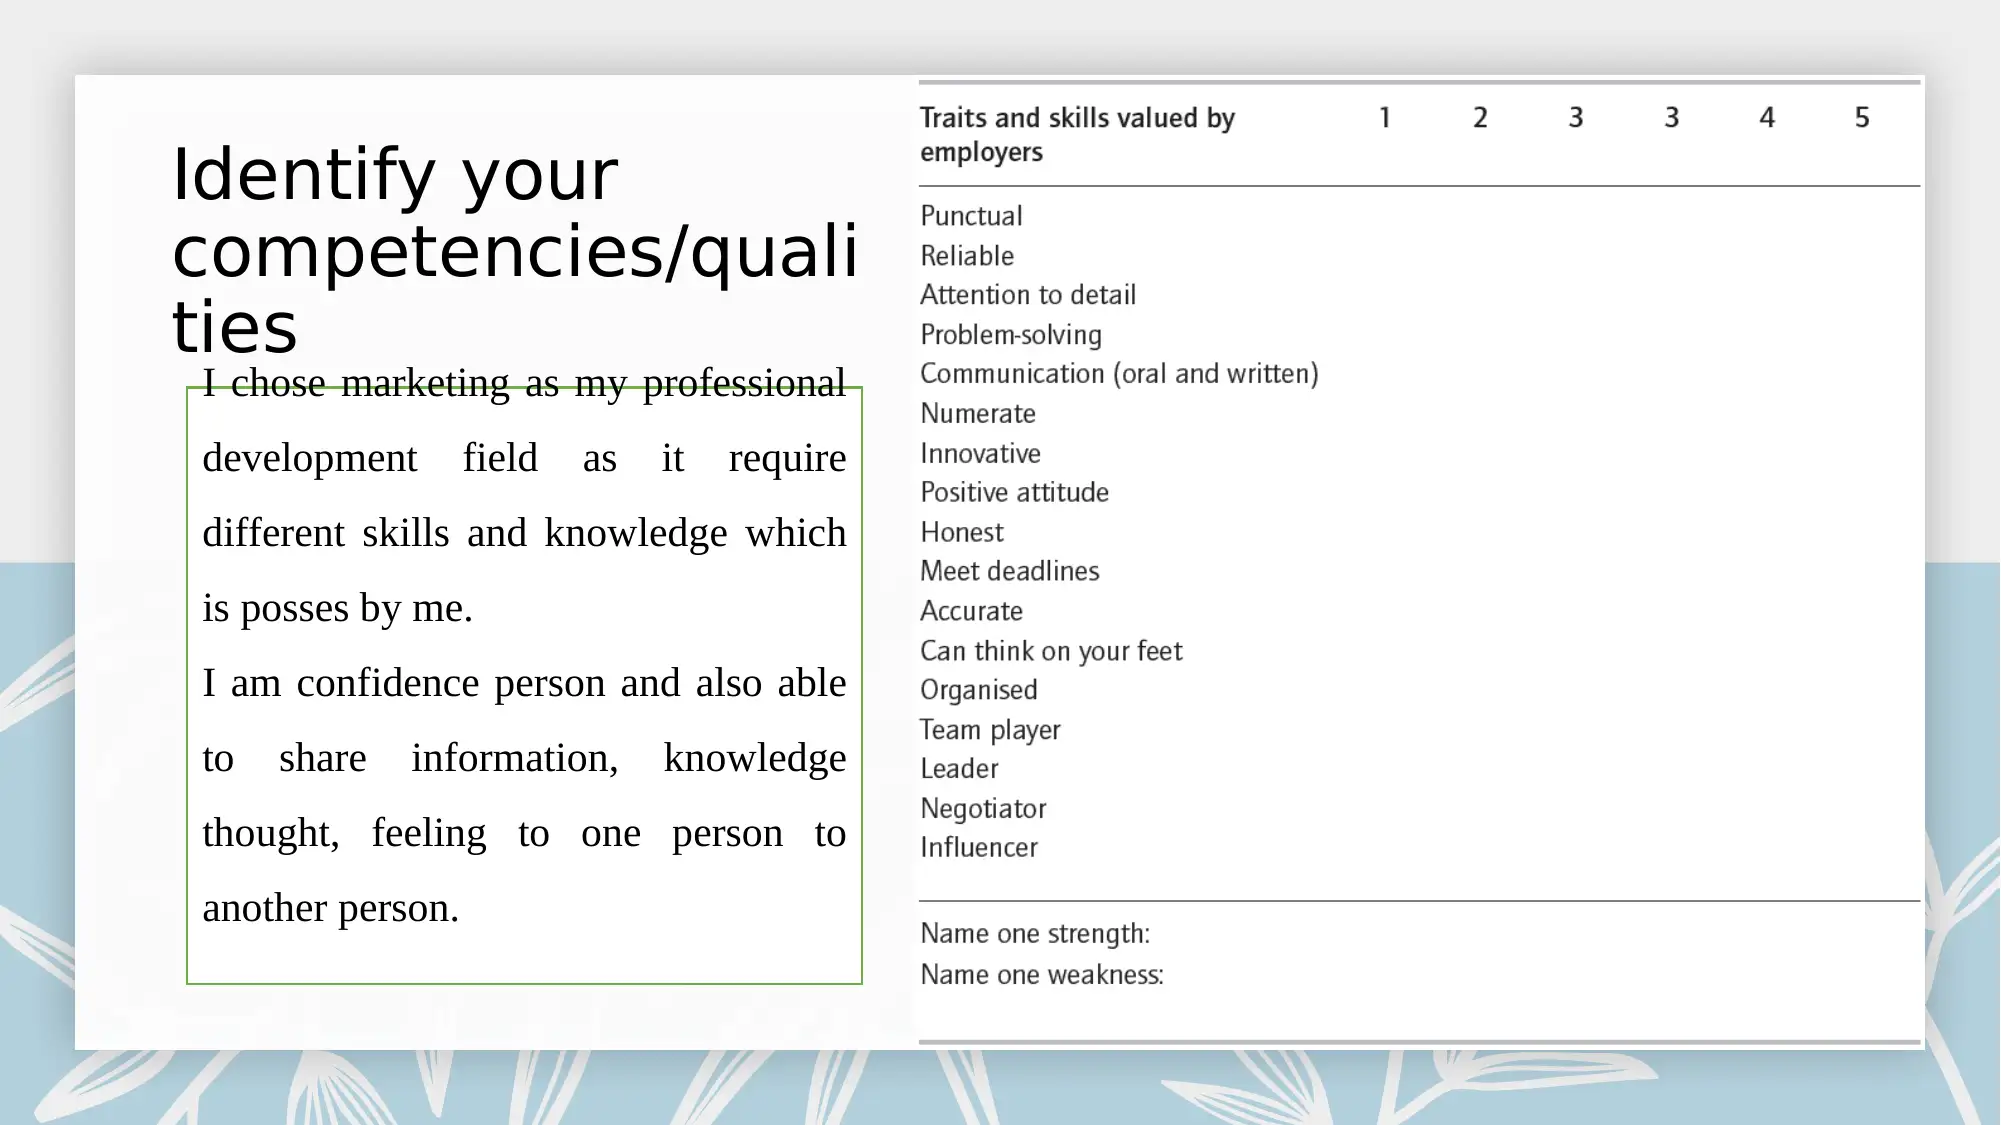This screenshot has width=2001, height=1125.
Task: Click the rating column '5' header
Action: pos(1862,117)
